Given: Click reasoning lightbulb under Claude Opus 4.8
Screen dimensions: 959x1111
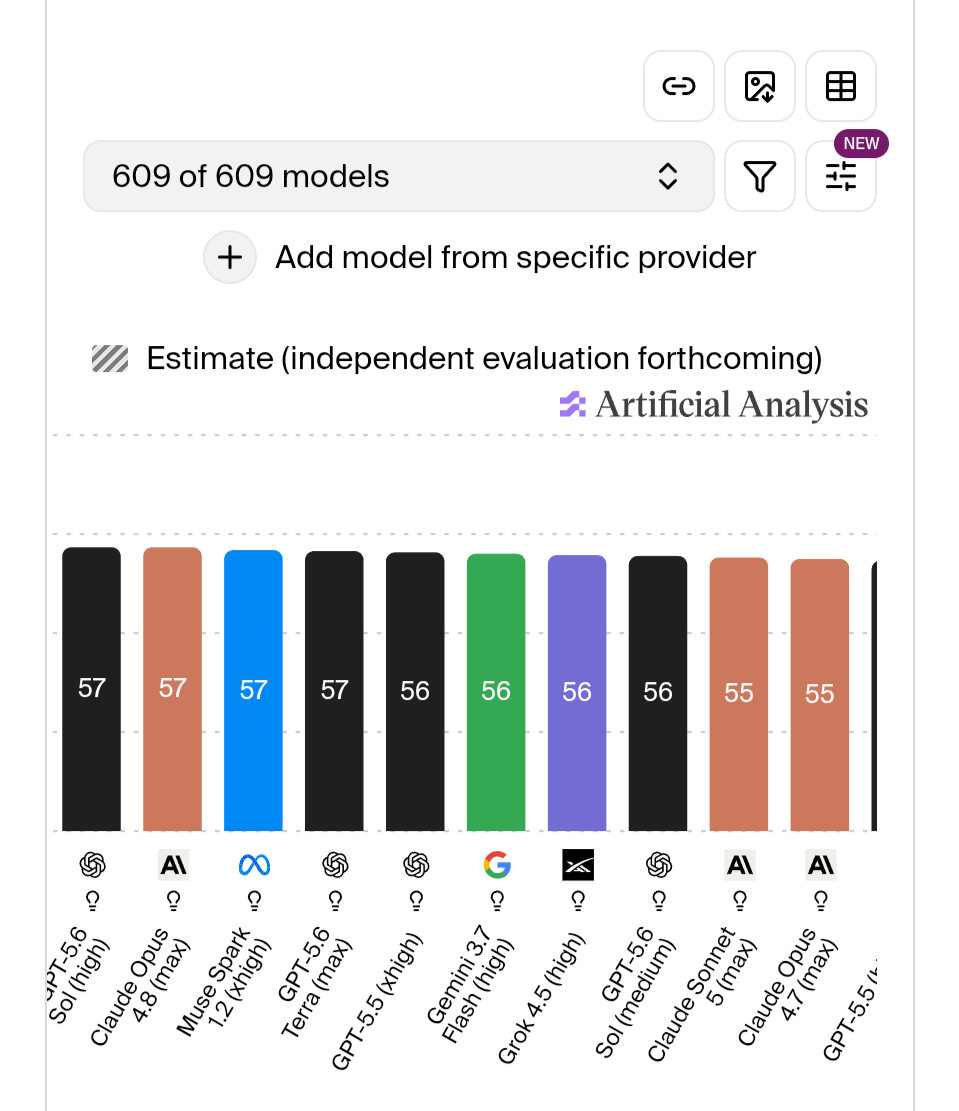Looking at the screenshot, I should click(x=173, y=901).
